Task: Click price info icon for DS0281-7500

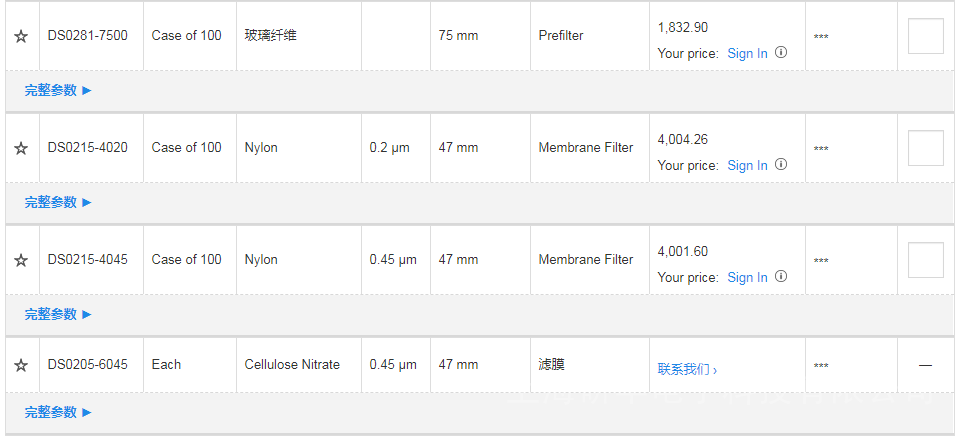Action: click(781, 53)
